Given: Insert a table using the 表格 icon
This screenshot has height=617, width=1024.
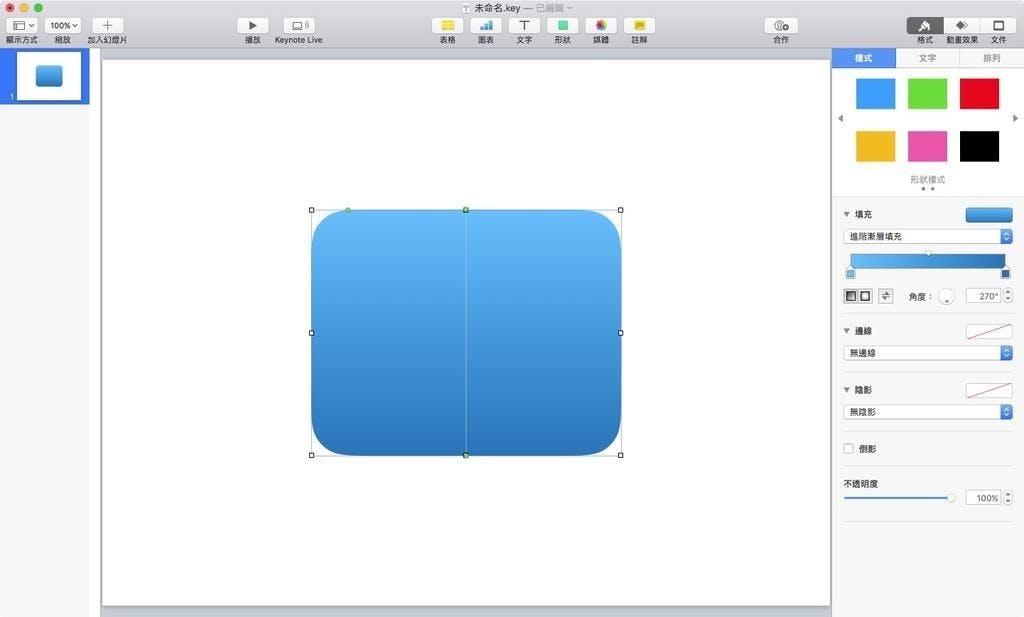Looking at the screenshot, I should pos(447,25).
